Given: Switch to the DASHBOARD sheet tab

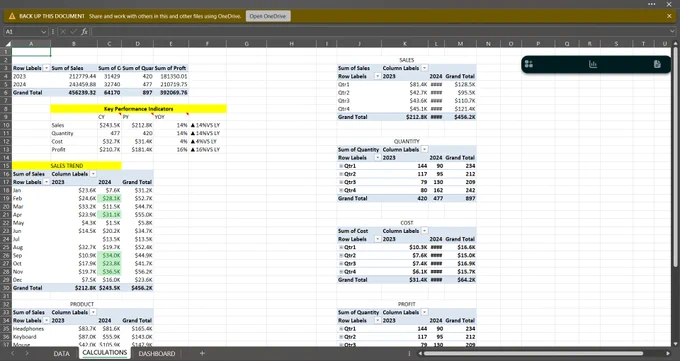Looking at the screenshot, I should coord(157,354).
